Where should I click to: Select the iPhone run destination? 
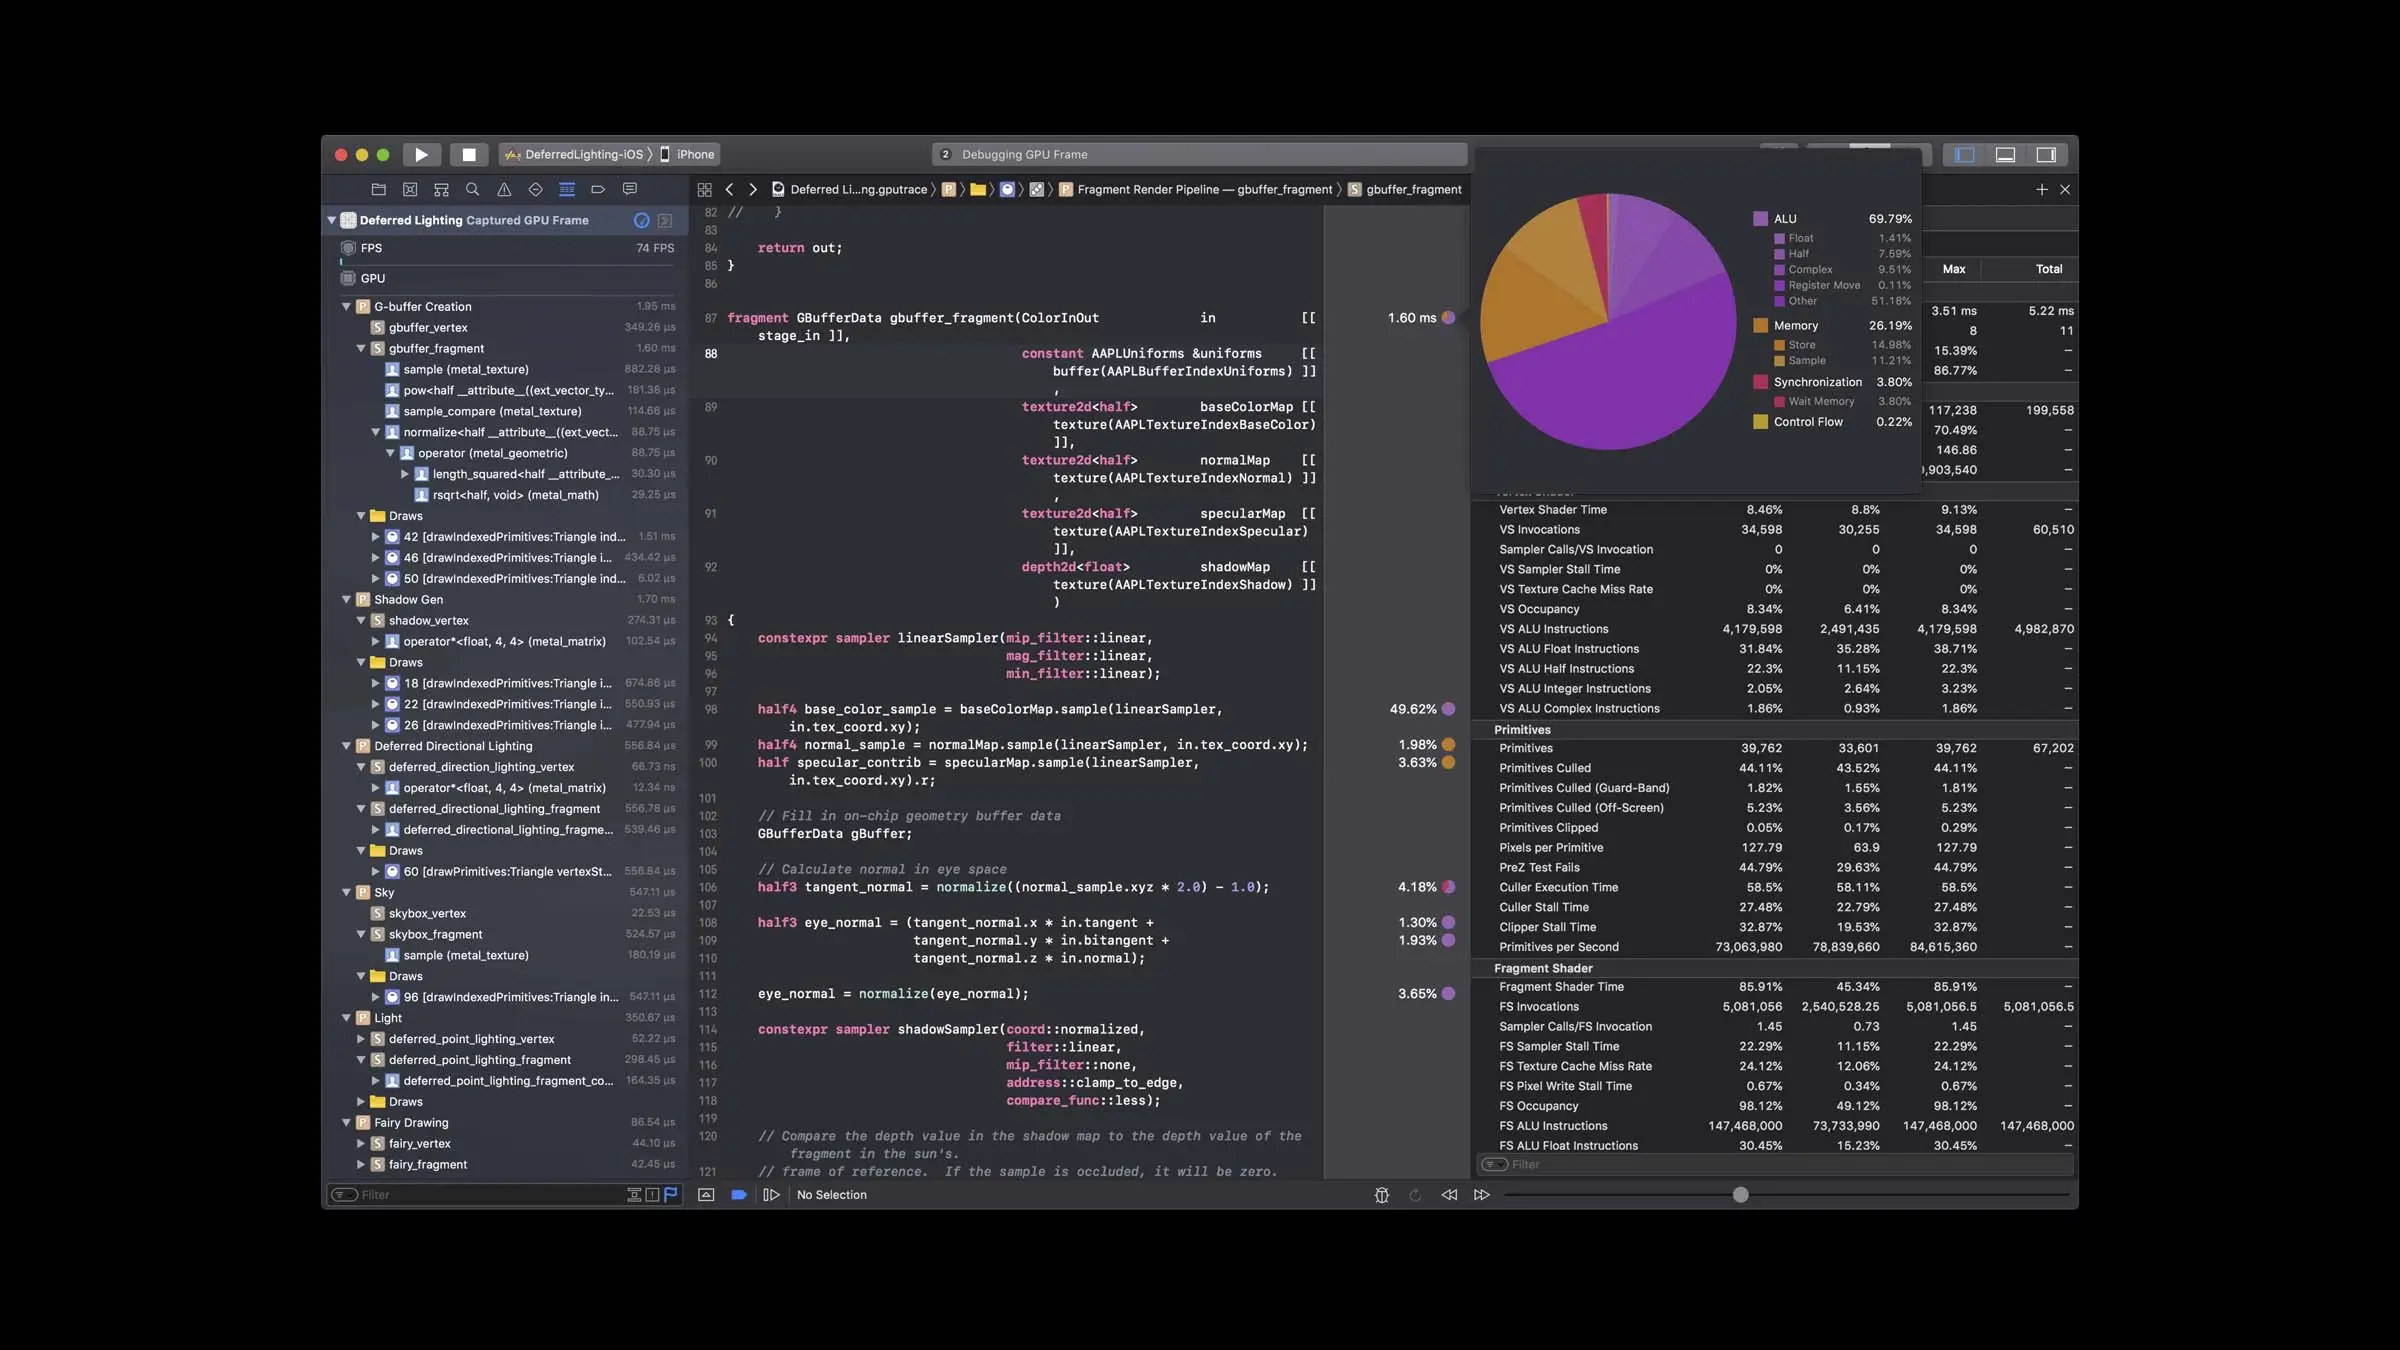[x=687, y=154]
